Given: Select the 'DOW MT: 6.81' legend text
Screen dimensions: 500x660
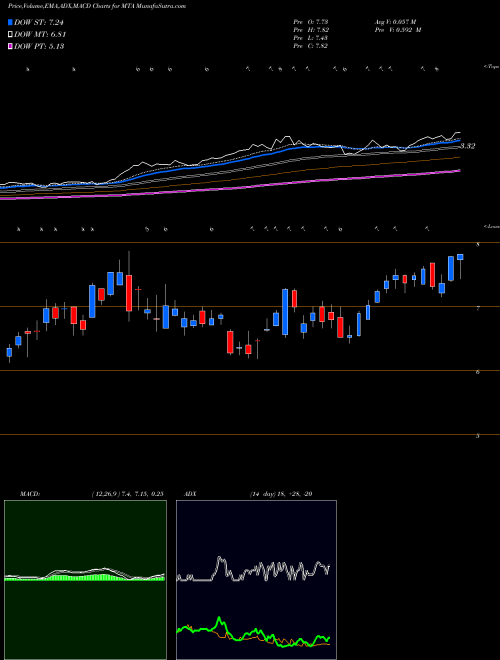Looking at the screenshot, I should [40, 34].
